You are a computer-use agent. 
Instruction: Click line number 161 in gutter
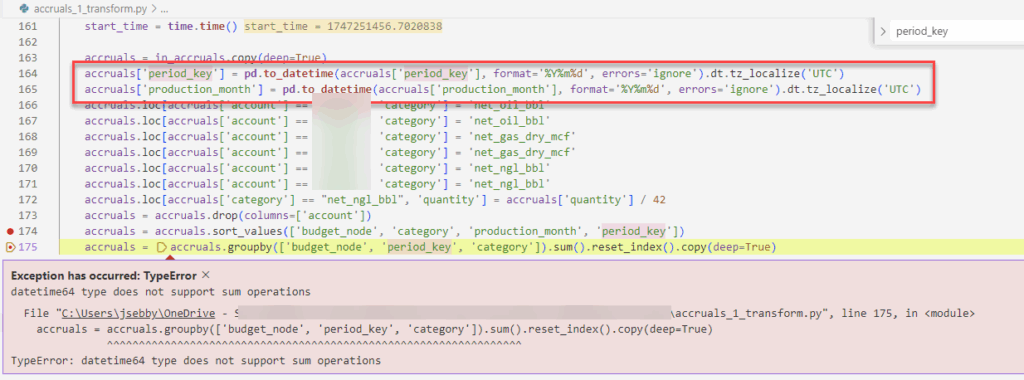pos(28,27)
